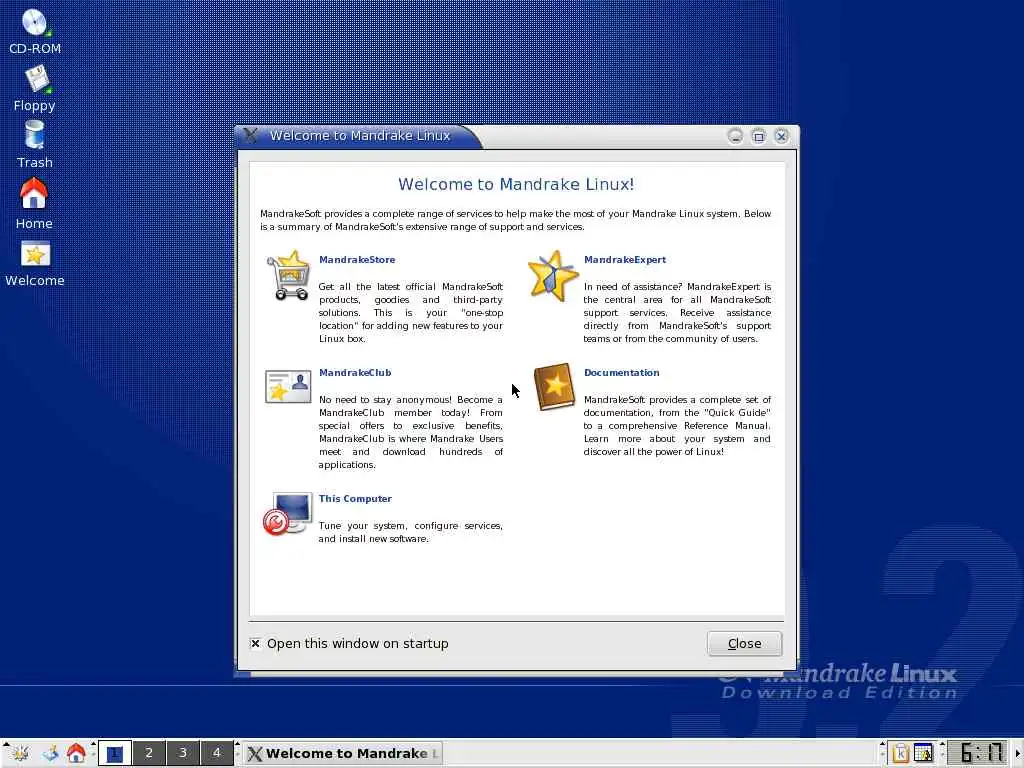Screen dimensions: 1024x768
Task: Click the Welcome to Mandrake Linux! heading
Action: click(x=516, y=184)
